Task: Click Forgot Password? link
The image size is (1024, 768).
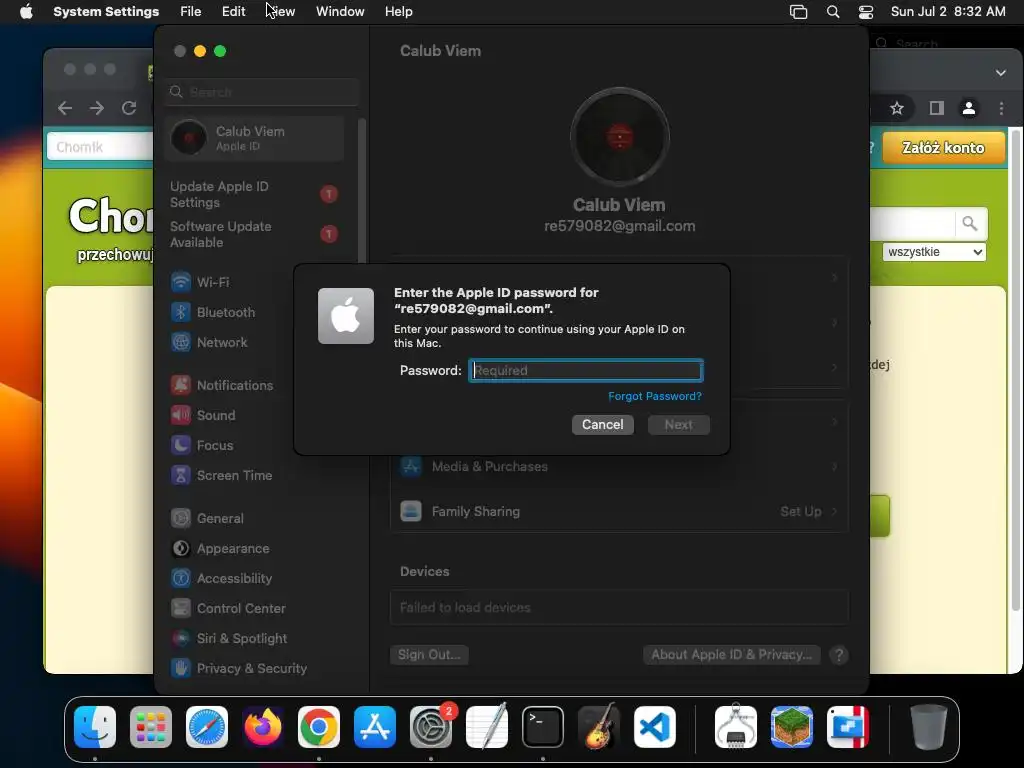Action: 655,396
